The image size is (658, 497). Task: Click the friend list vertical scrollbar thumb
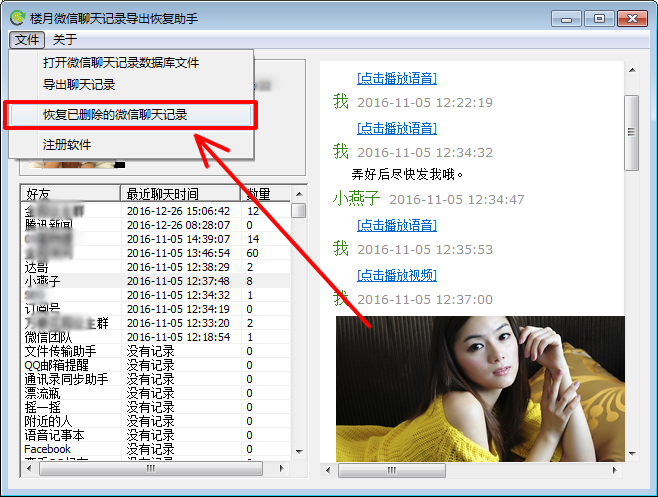coord(299,211)
